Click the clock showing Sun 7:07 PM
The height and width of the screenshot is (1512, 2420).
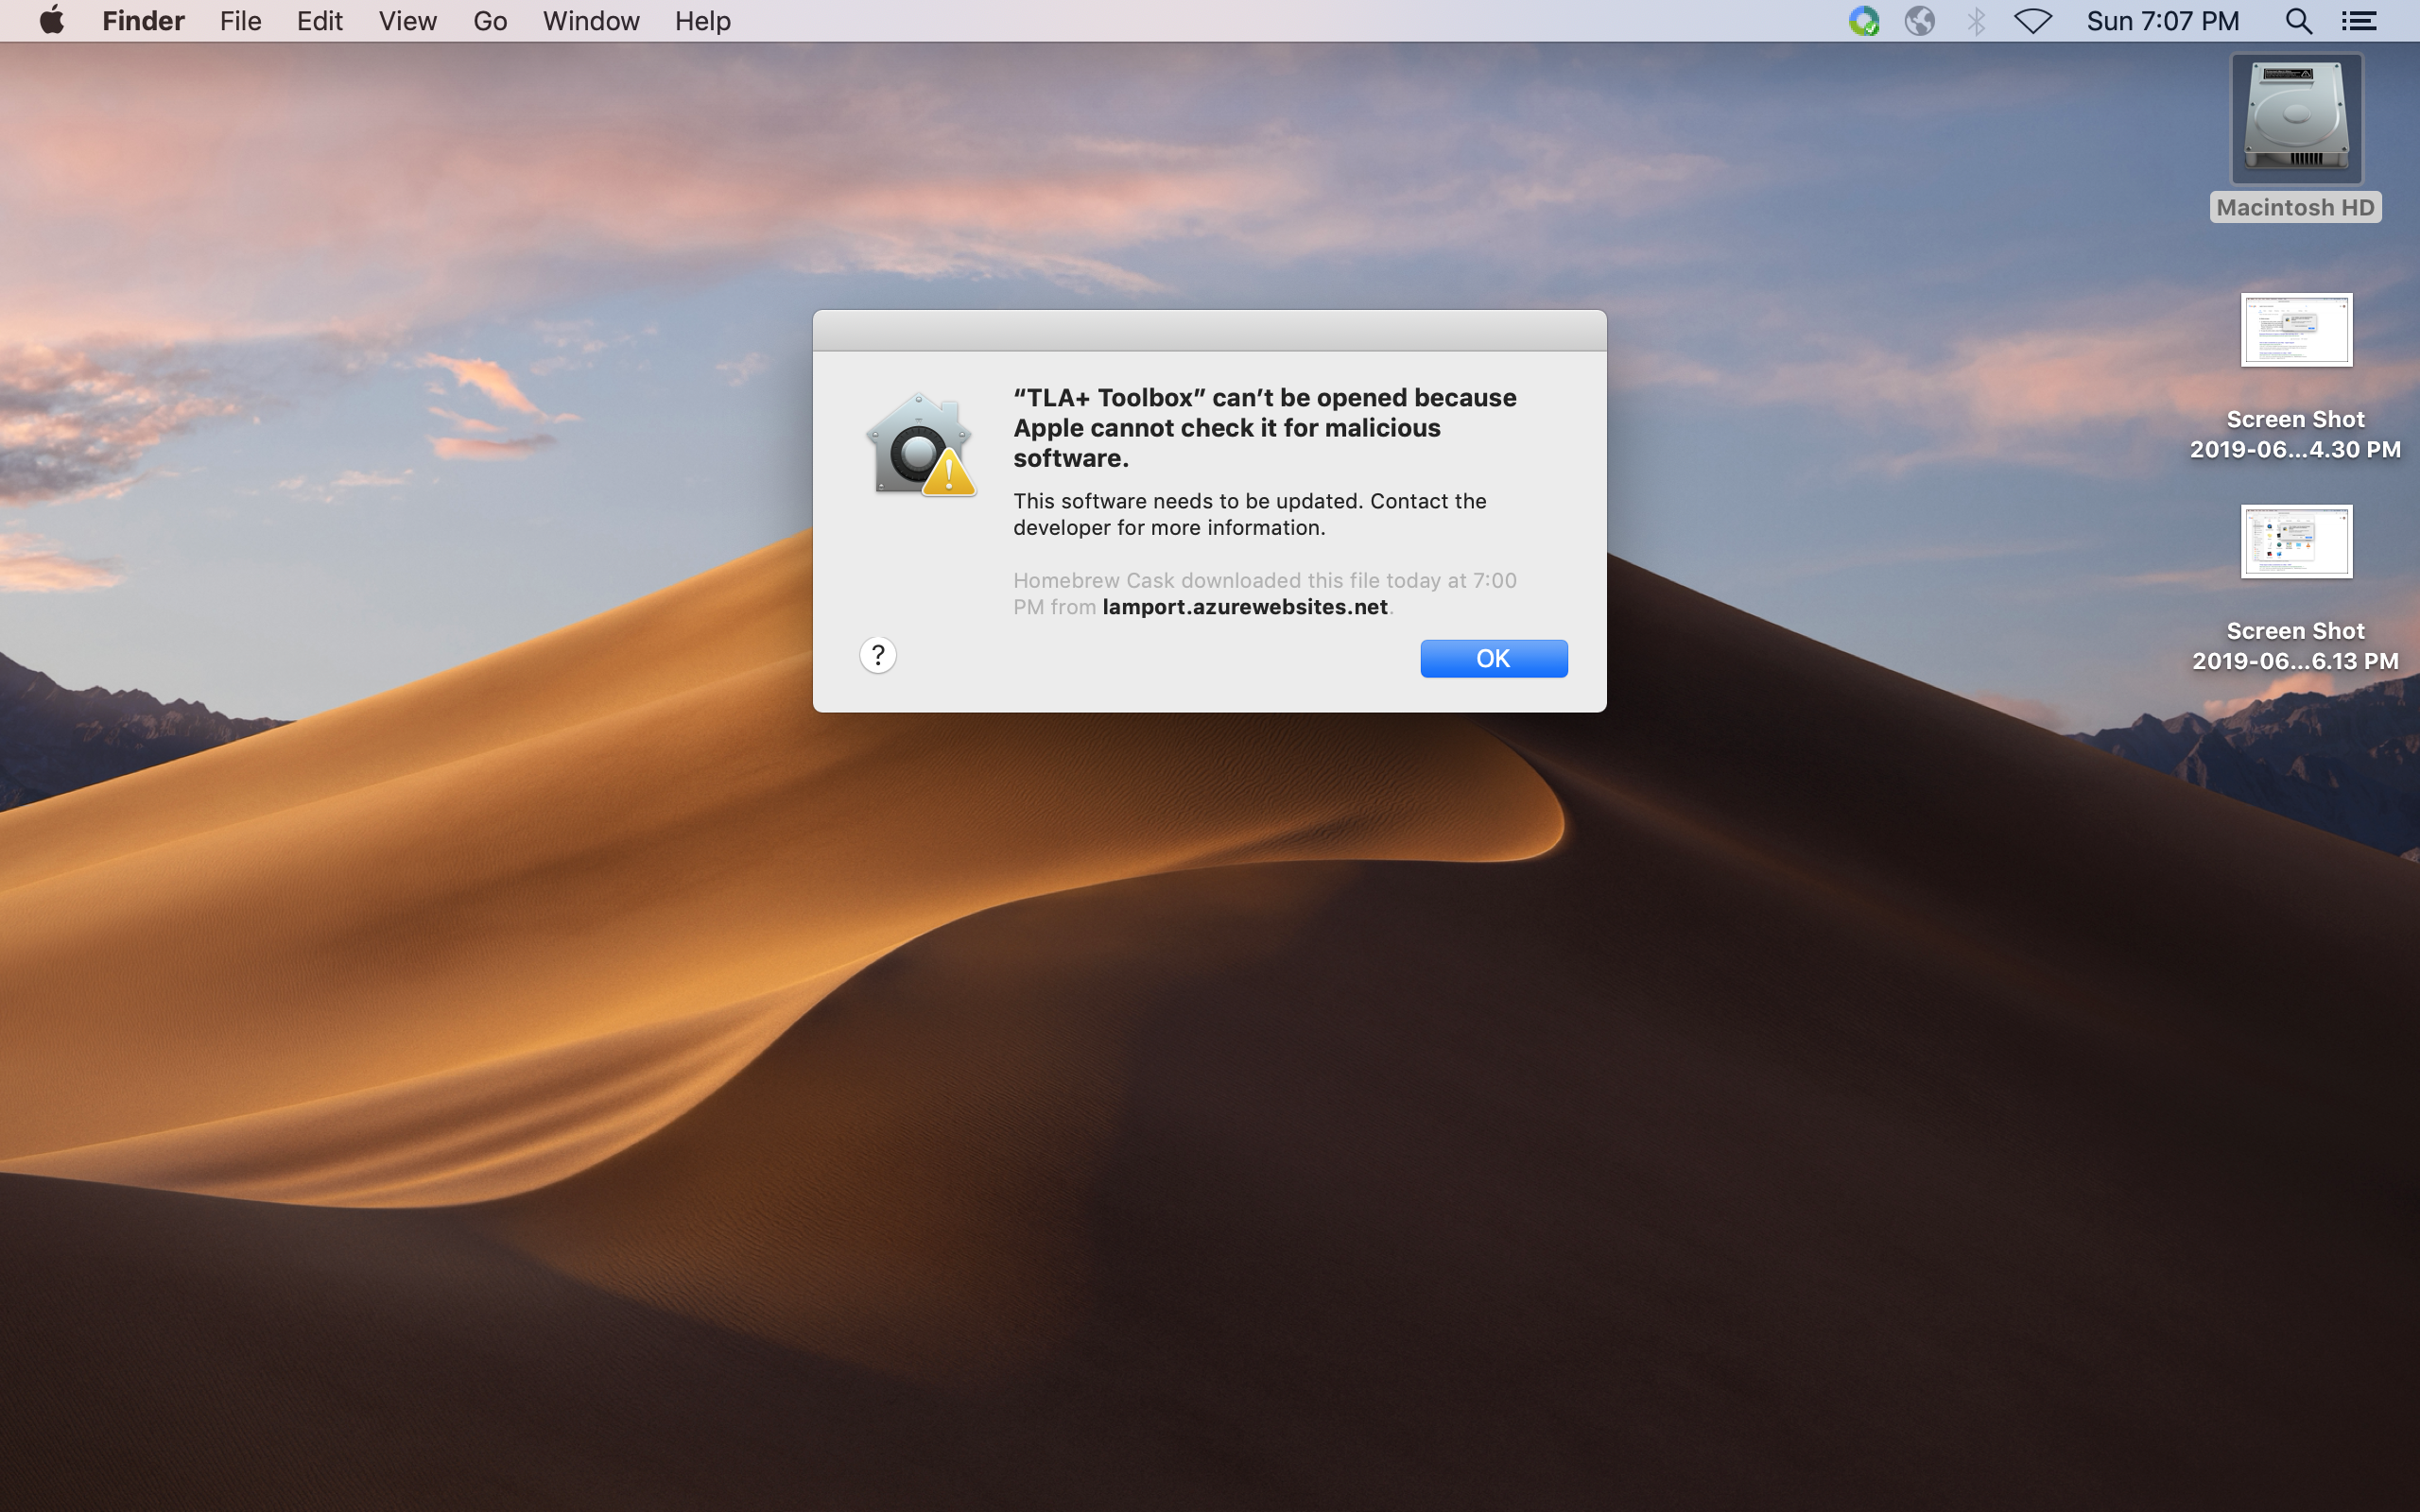(x=2162, y=21)
